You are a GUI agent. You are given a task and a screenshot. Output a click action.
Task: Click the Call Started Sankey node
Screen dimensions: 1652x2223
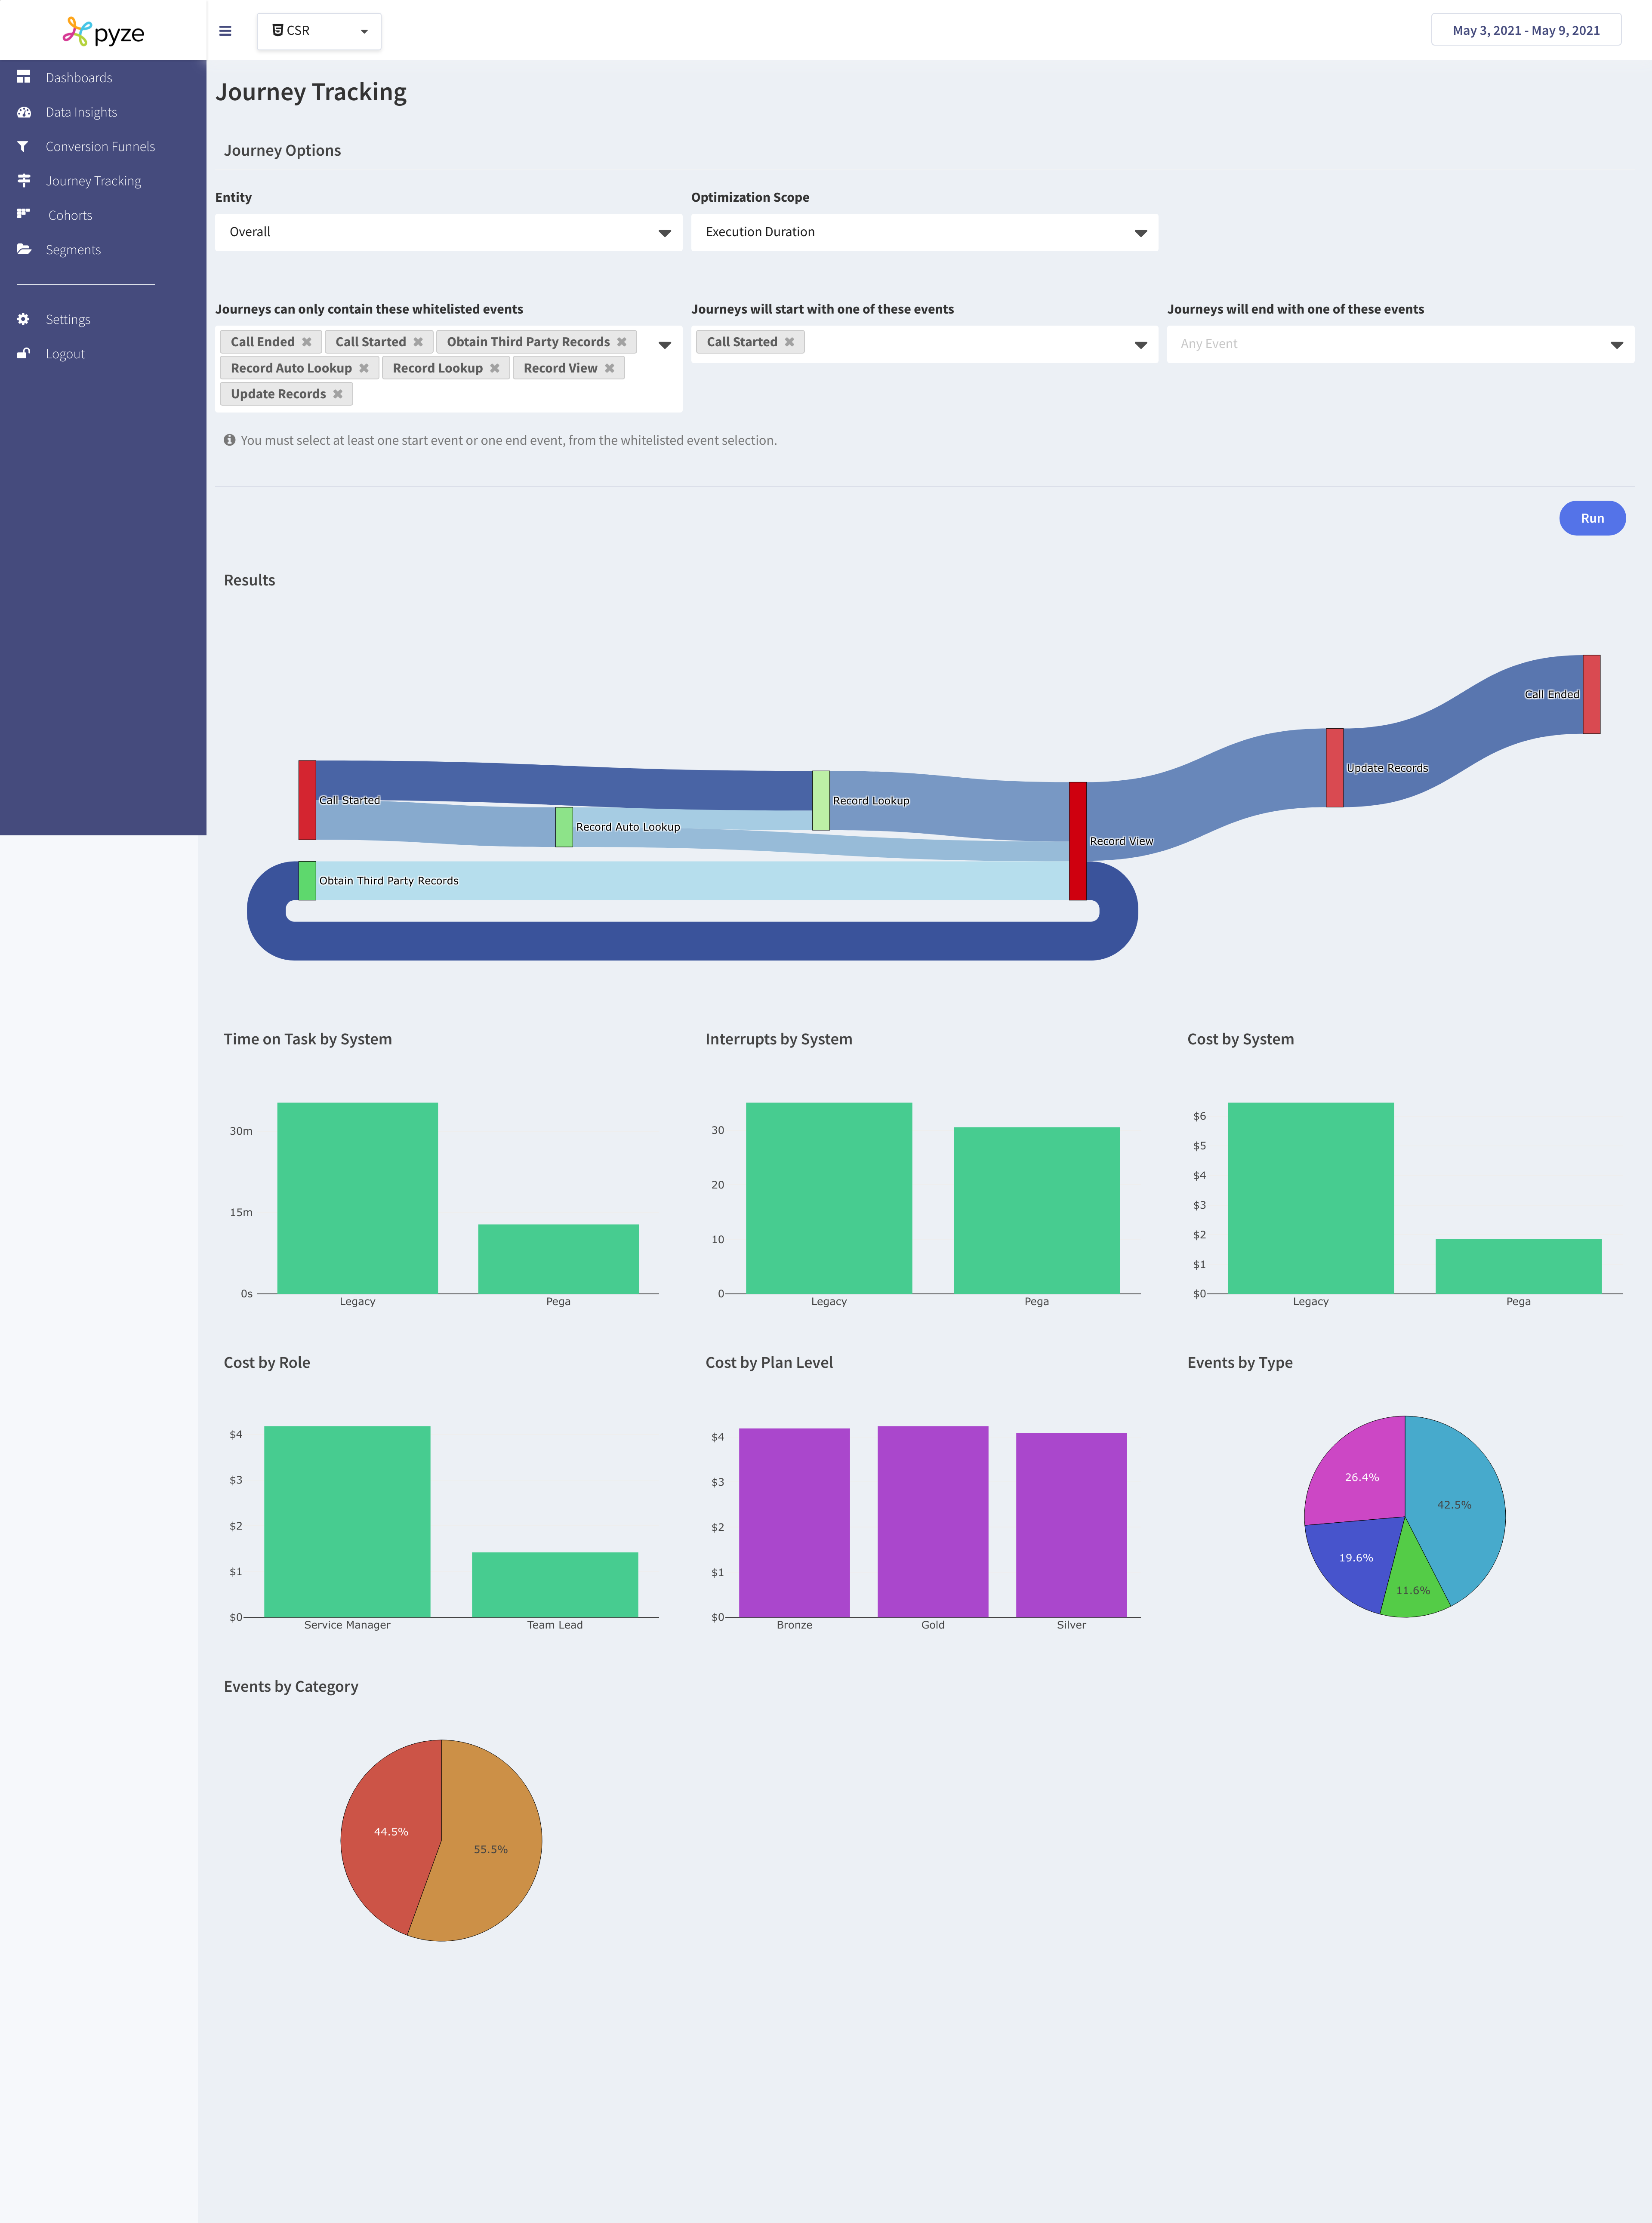pos(307,800)
